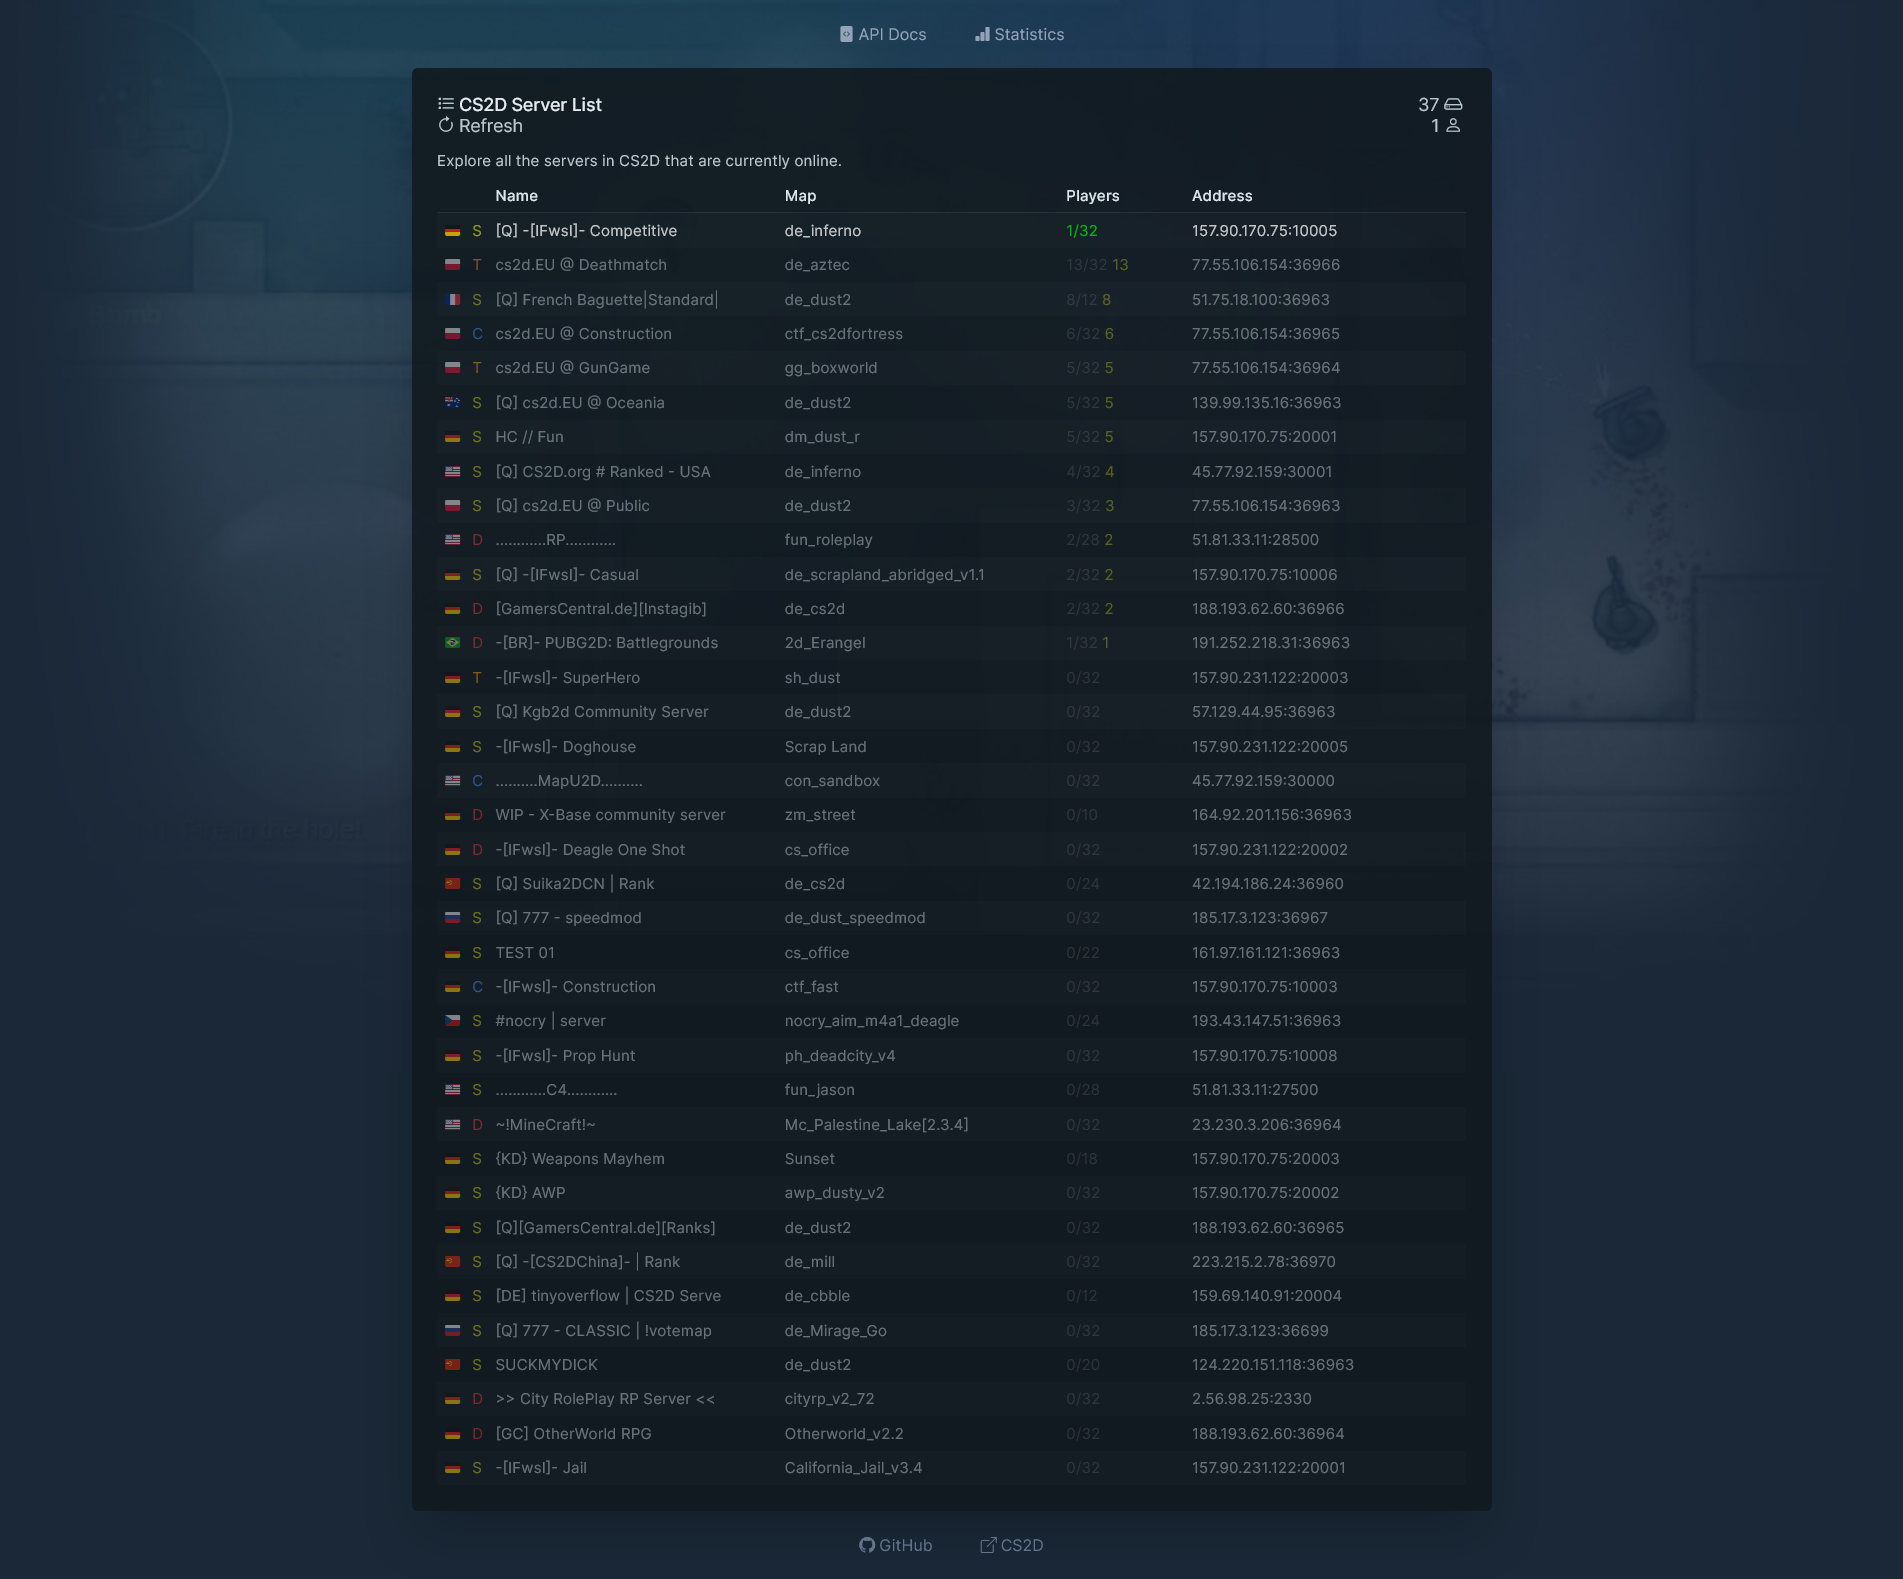Viewport: 1903px width, 1579px height.
Task: Select the [Q] -[IFwsI]- Competitive server name
Action: [x=586, y=231]
